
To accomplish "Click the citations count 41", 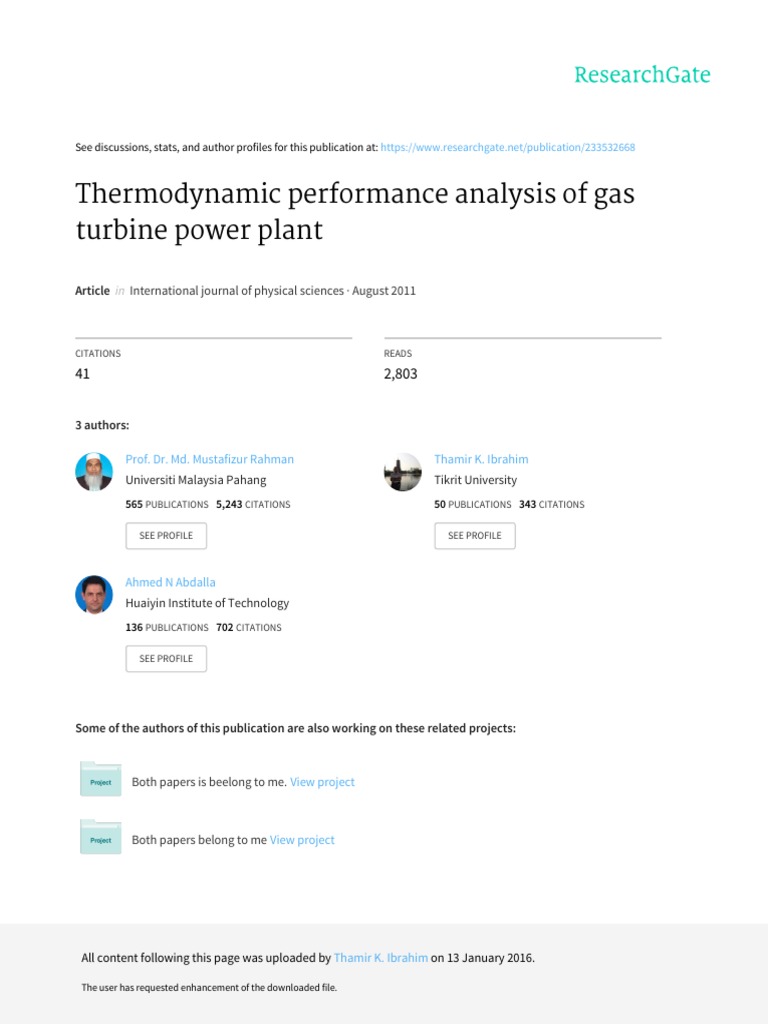I will (83, 374).
